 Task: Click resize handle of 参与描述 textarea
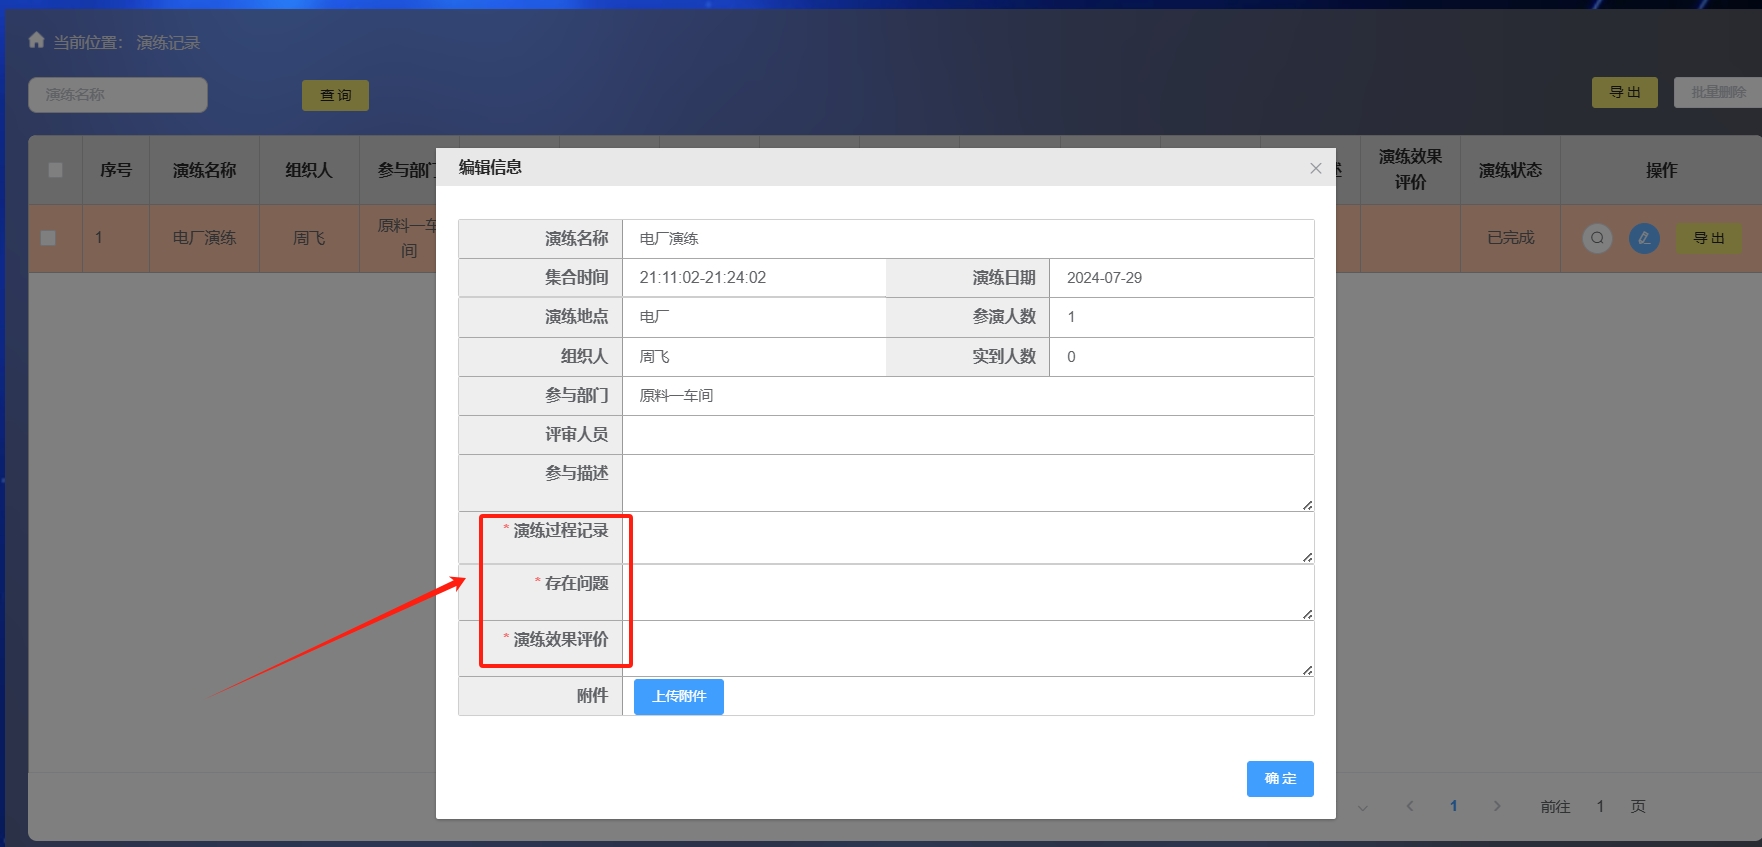[x=1307, y=505]
